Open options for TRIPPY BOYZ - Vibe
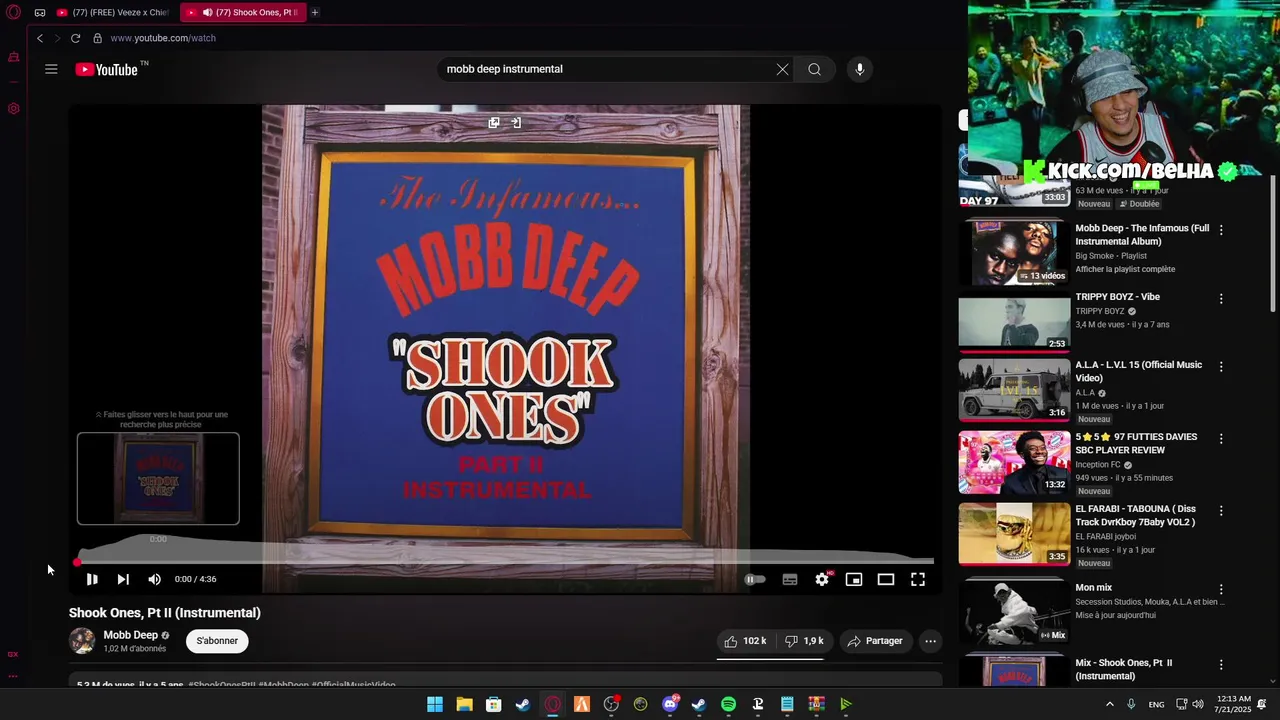 point(1221,298)
